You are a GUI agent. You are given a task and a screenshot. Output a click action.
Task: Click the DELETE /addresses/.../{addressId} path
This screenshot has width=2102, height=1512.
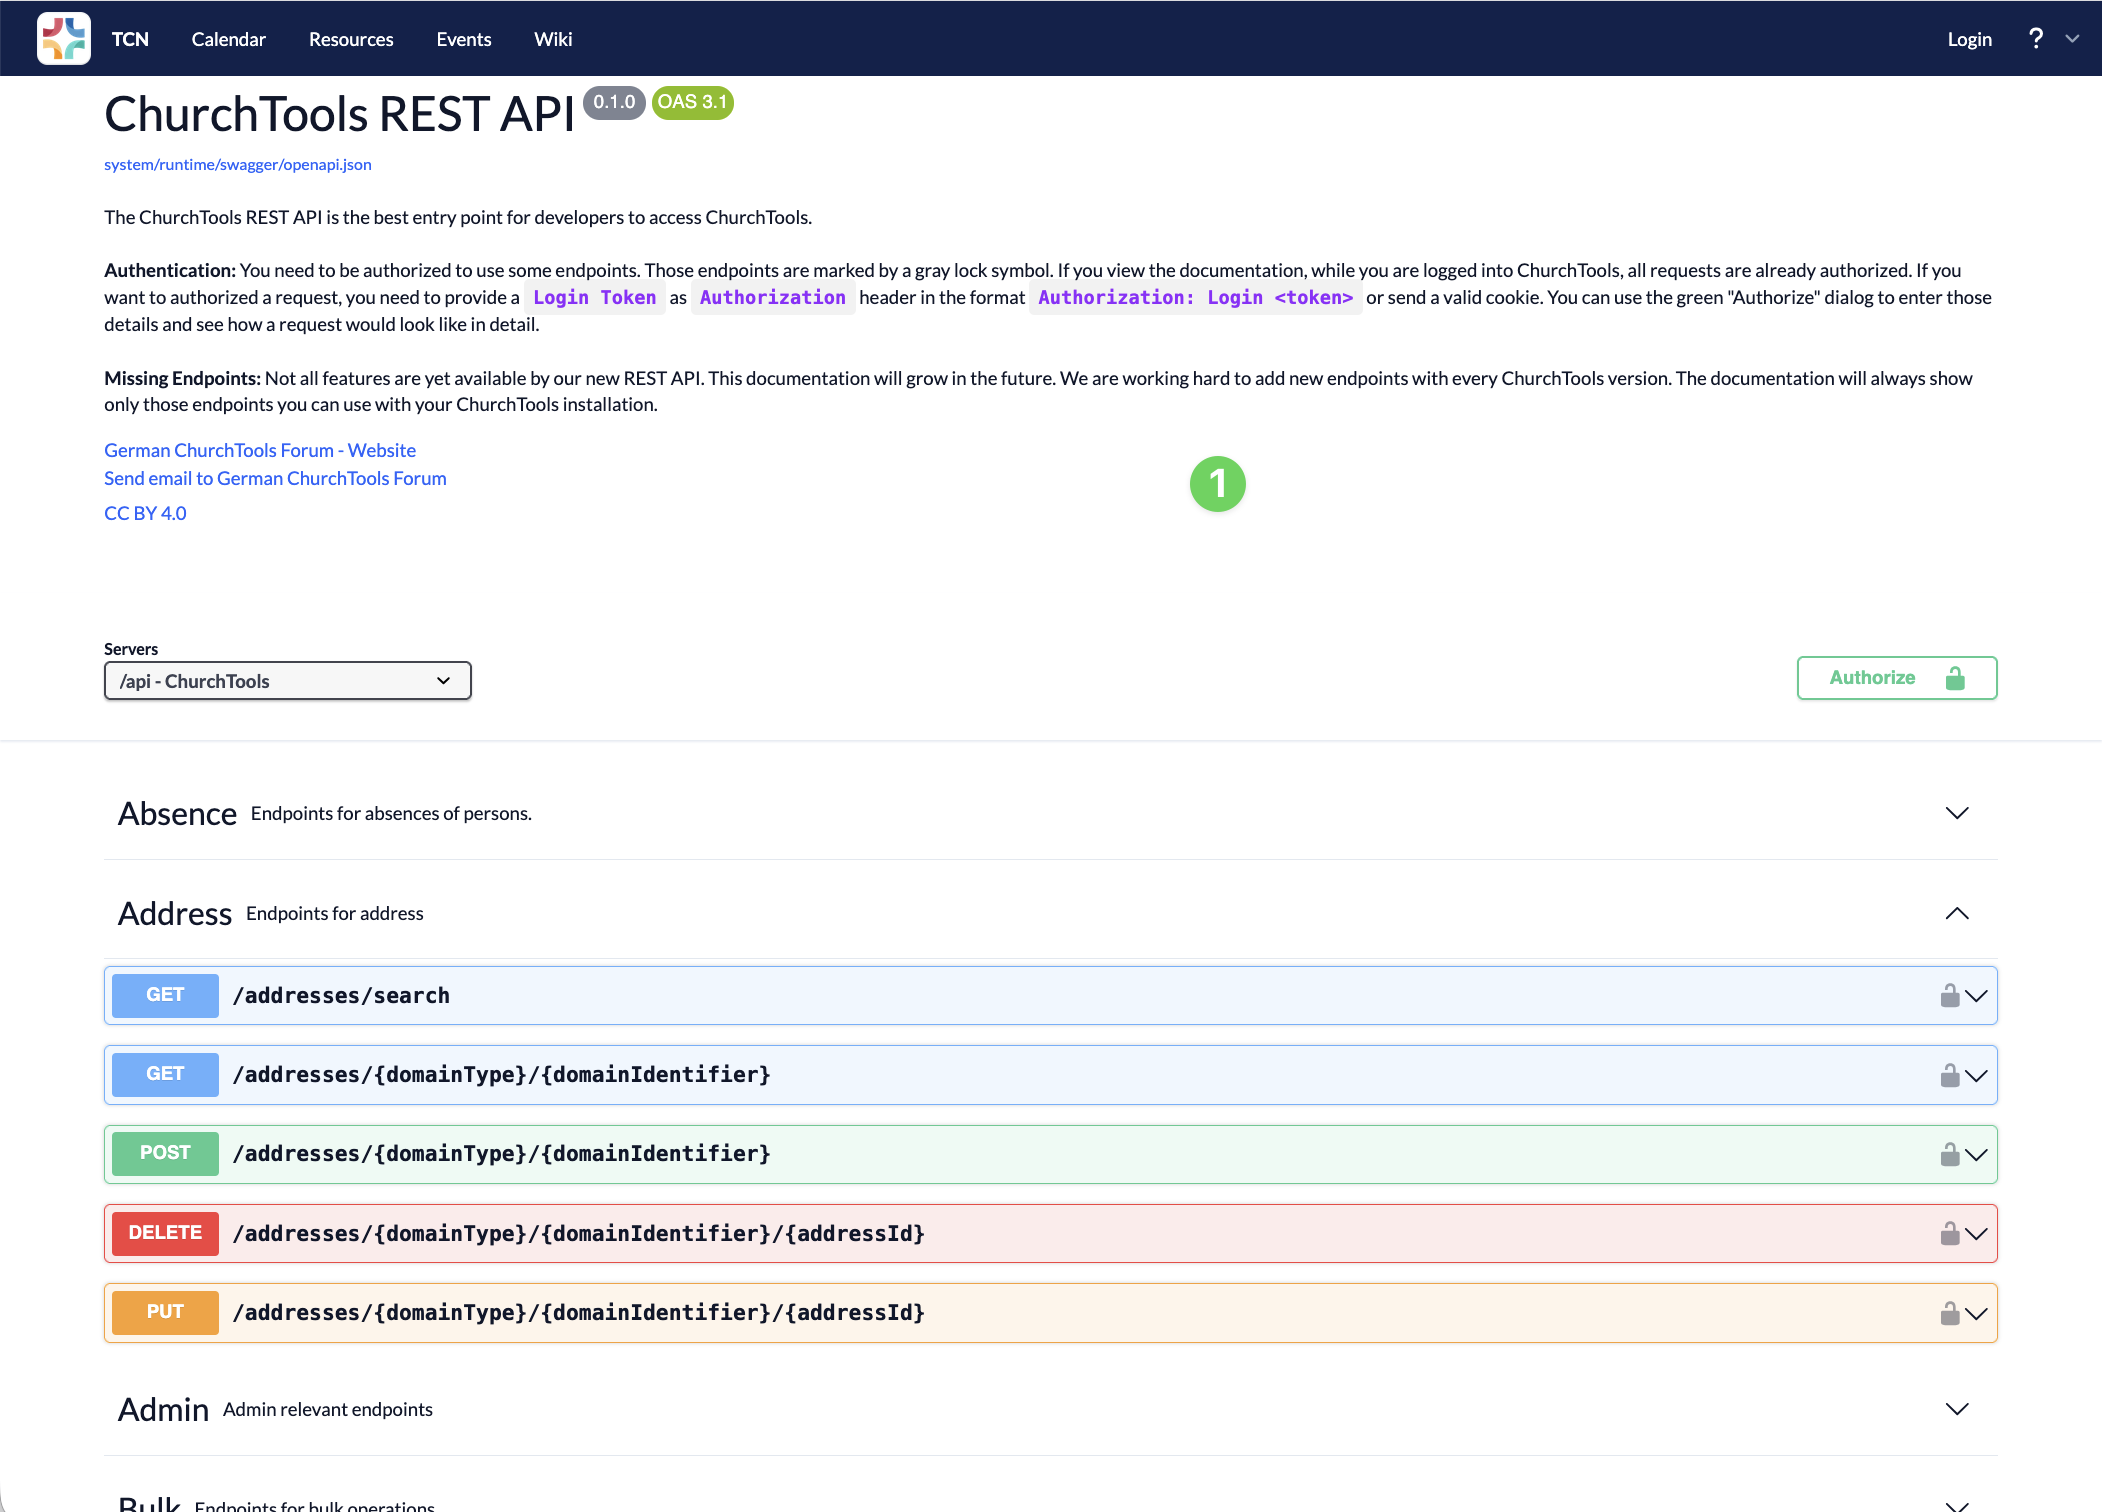coord(579,1234)
